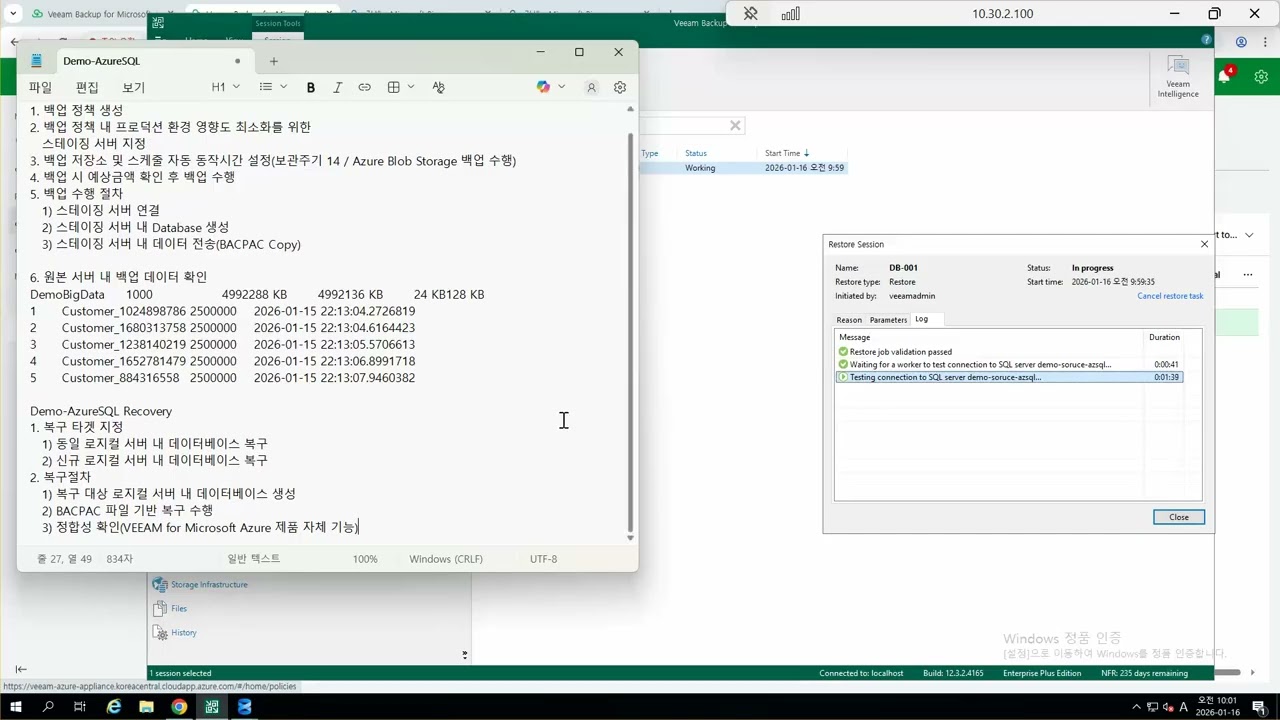This screenshot has height=720, width=1280.
Task: Close the Restore Session dialog with X
Action: pos(1204,244)
